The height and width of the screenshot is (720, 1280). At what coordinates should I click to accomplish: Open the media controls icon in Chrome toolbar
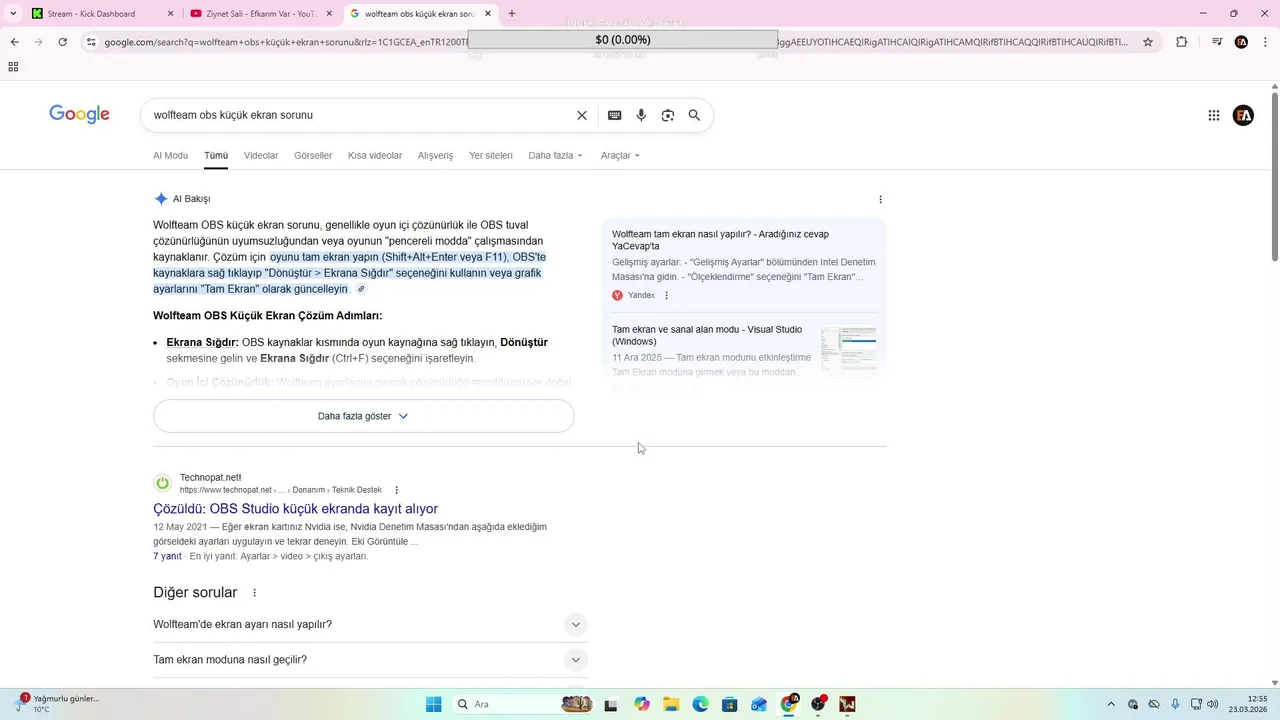pos(1216,42)
